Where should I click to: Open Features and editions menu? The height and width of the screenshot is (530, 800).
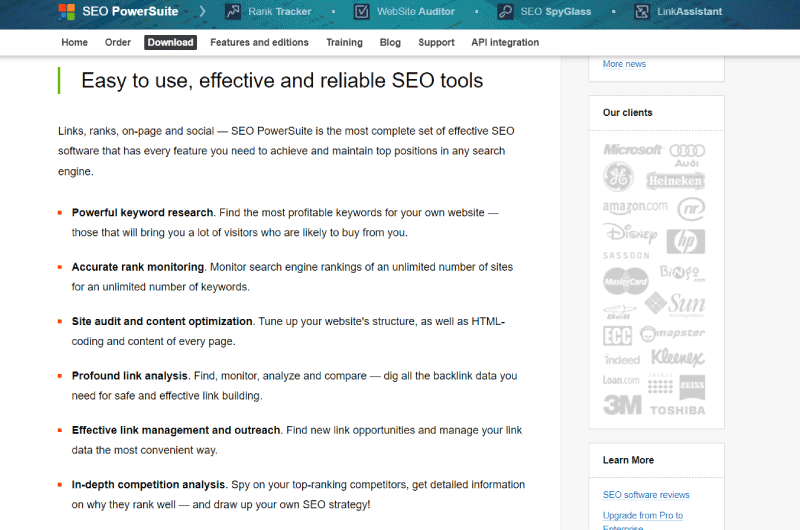point(259,42)
